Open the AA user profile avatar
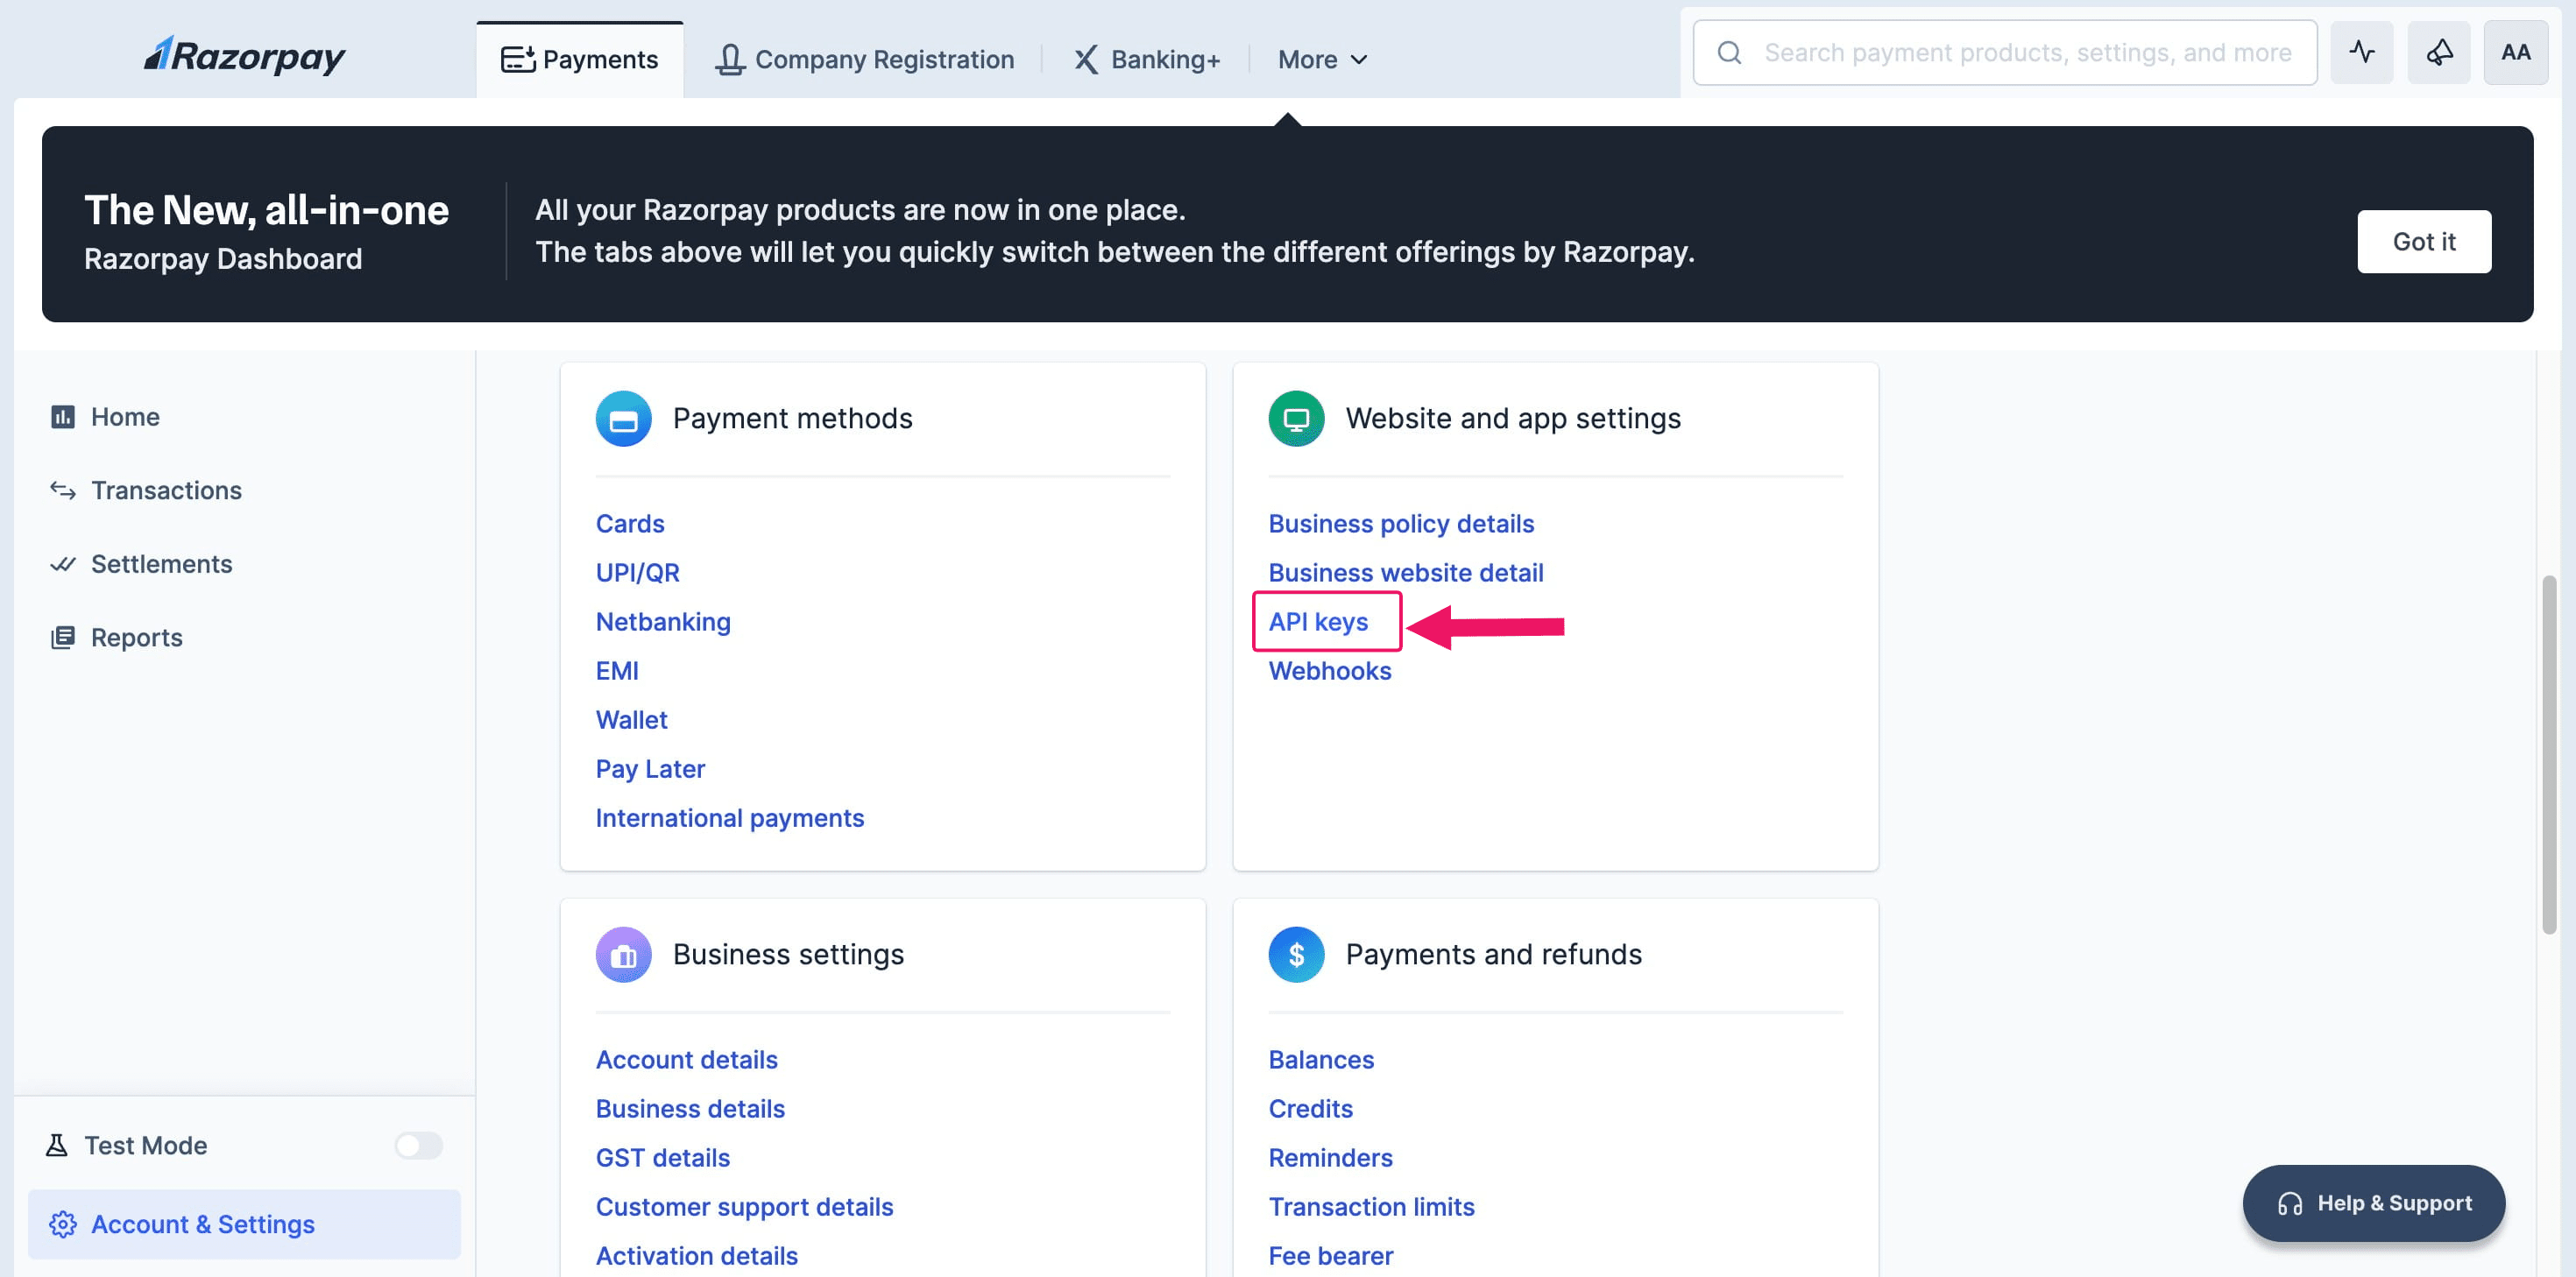2576x1277 pixels. coord(2515,52)
